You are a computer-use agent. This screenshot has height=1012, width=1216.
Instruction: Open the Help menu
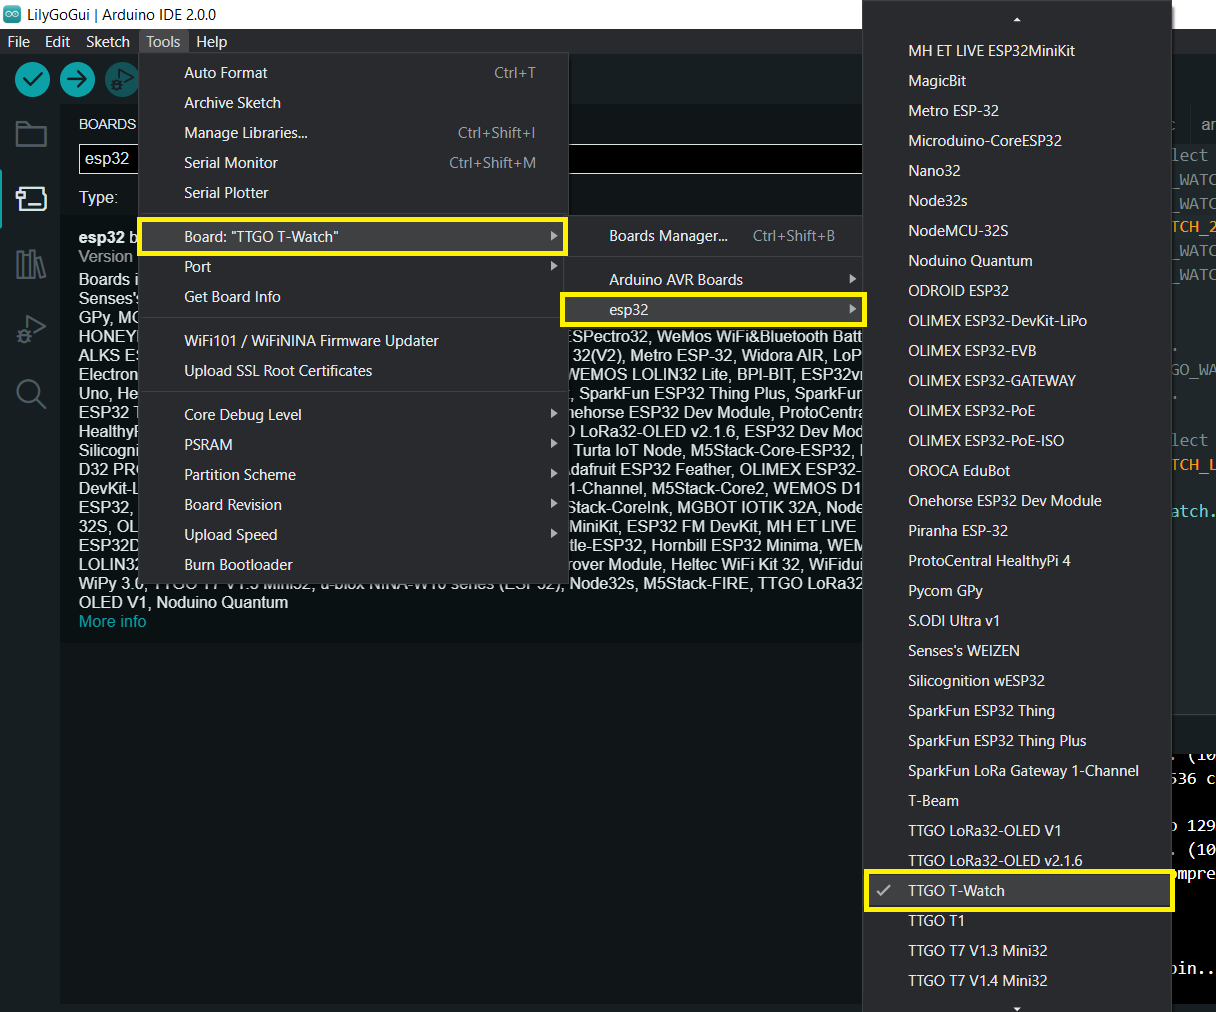tap(211, 41)
